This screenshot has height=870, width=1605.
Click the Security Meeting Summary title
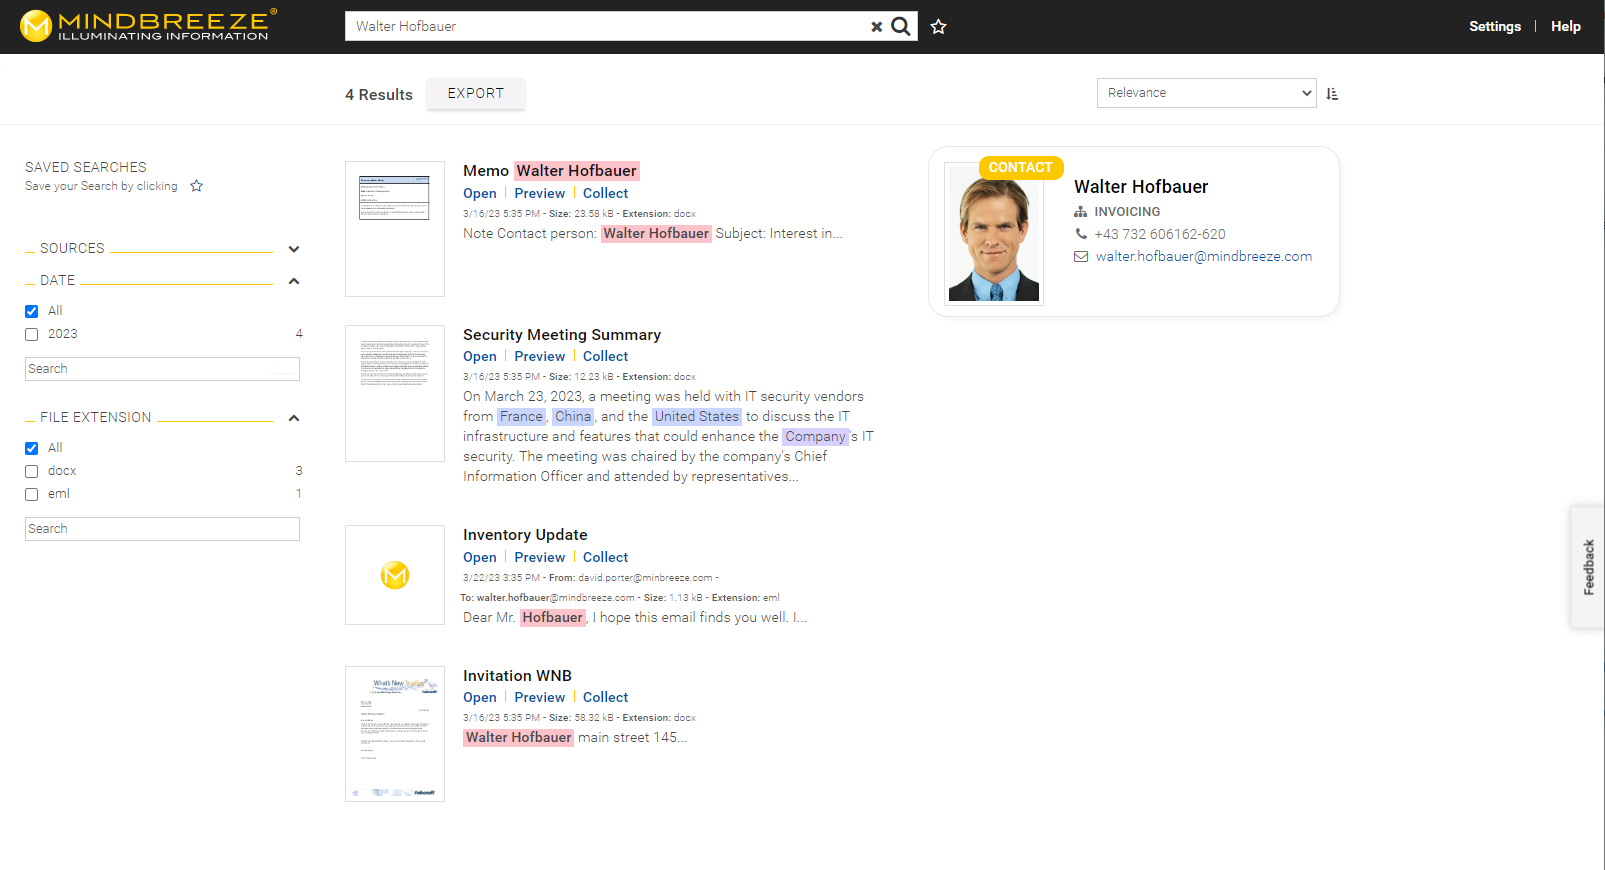pyautogui.click(x=562, y=335)
